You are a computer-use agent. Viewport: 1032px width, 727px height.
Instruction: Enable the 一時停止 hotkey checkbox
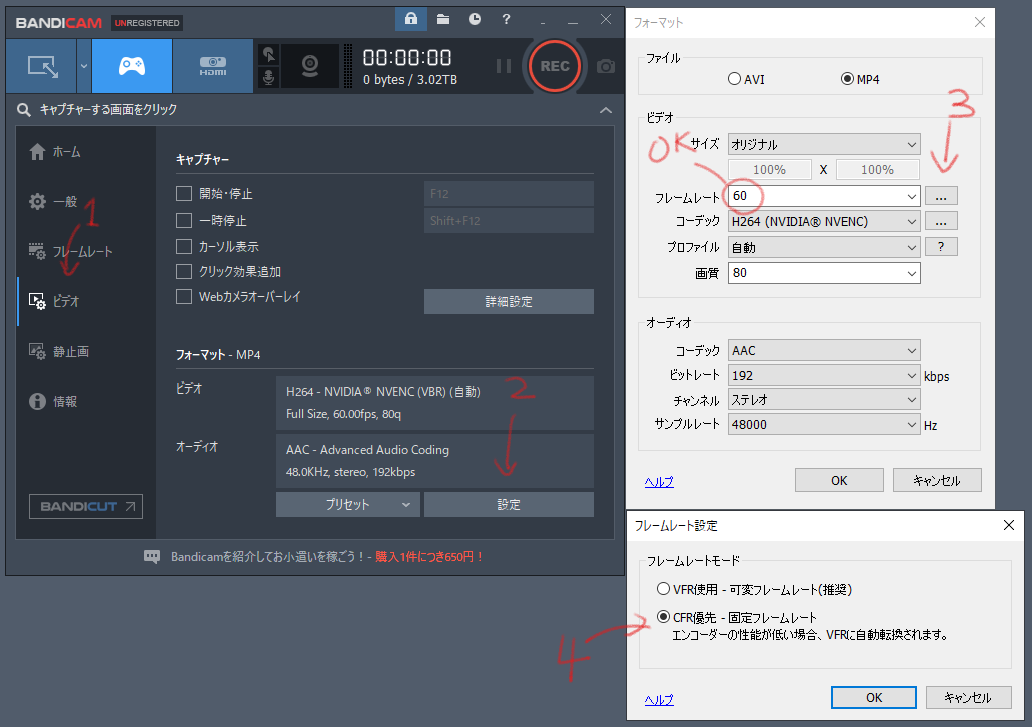(x=184, y=220)
